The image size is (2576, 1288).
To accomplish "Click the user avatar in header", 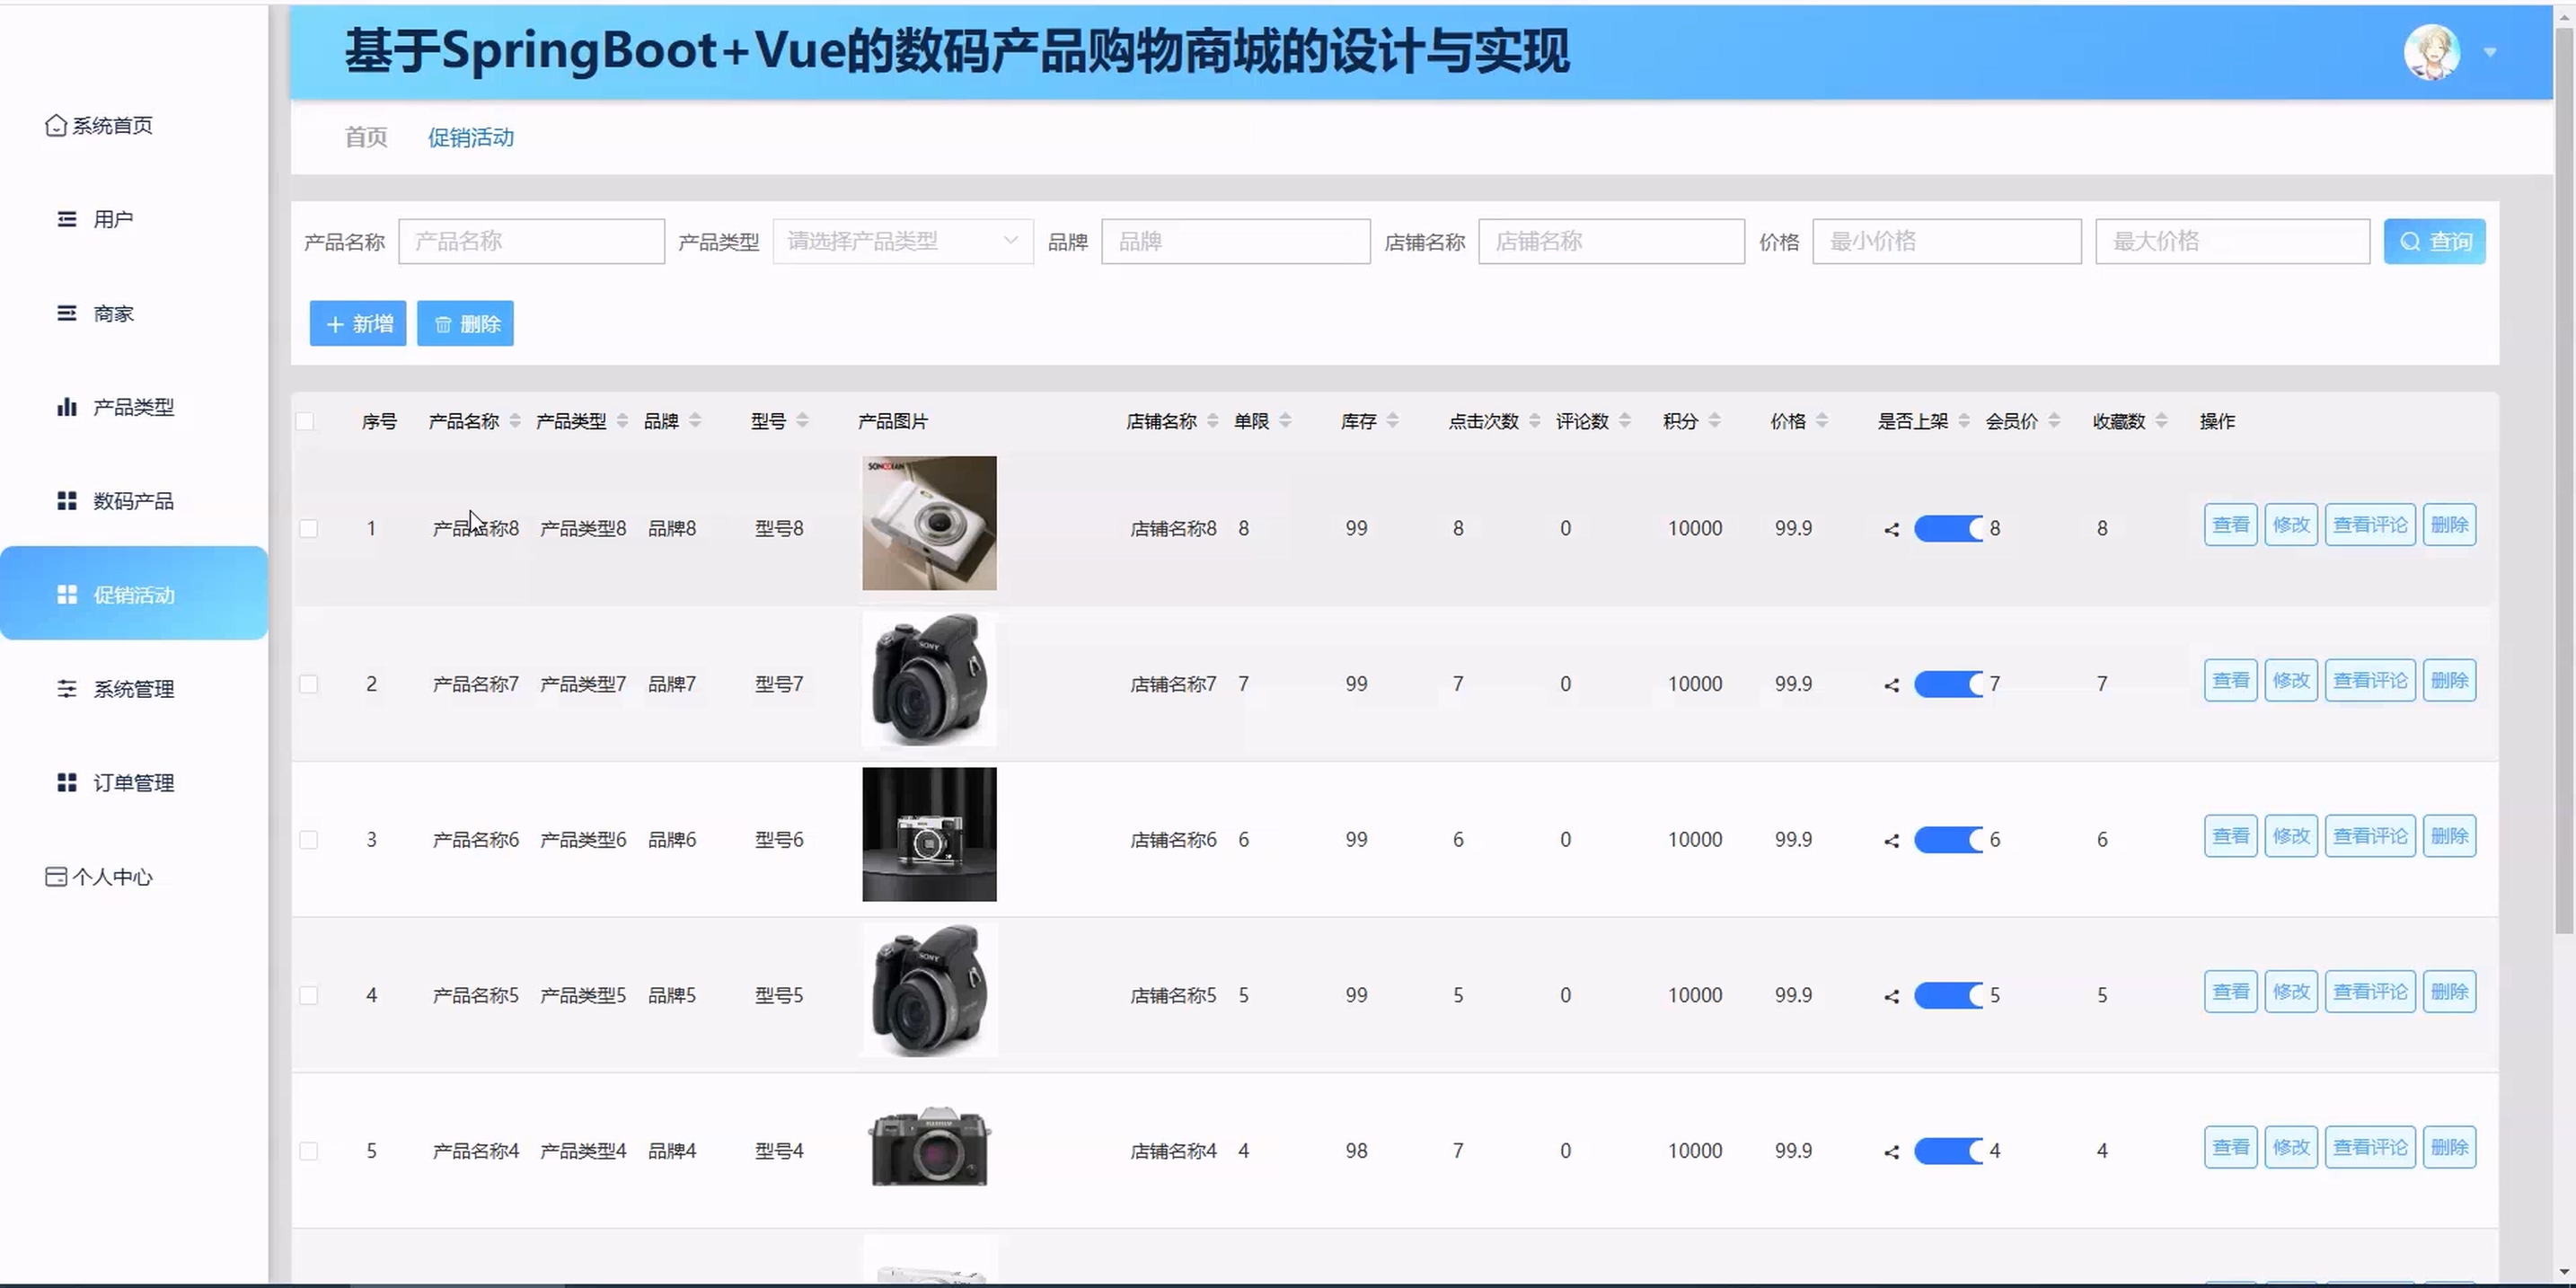I will (2431, 52).
